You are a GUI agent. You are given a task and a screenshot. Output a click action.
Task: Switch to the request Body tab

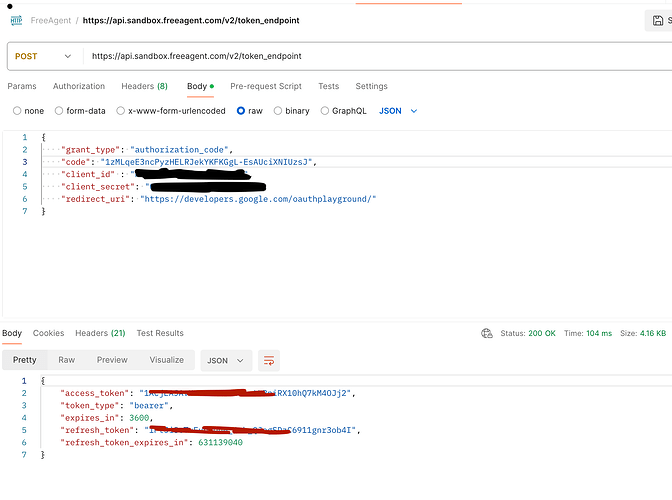click(200, 86)
